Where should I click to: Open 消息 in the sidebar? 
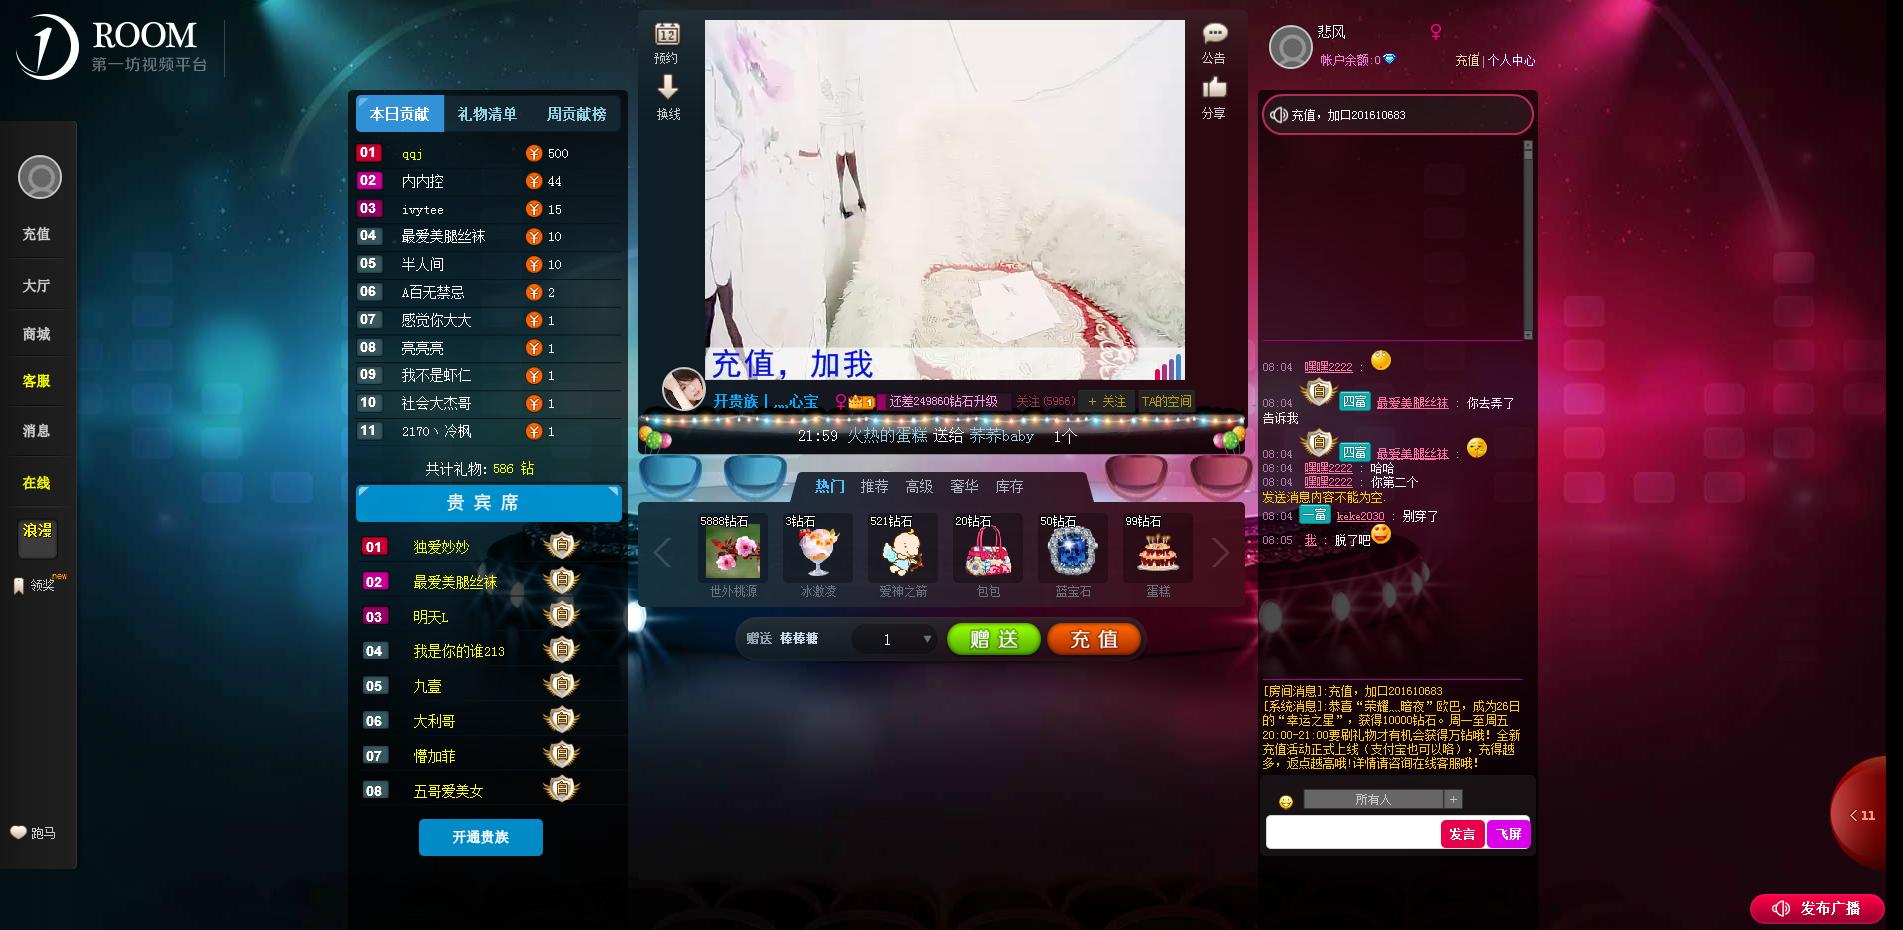coord(36,431)
